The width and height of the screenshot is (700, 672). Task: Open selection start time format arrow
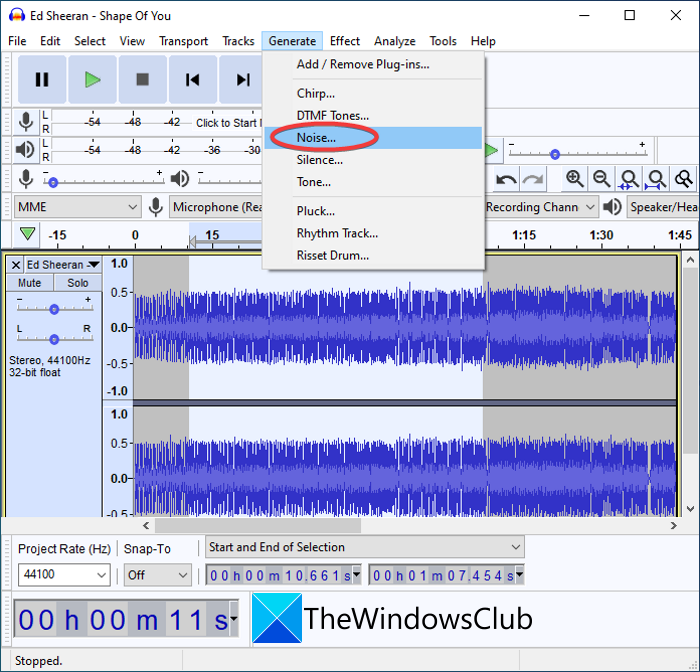[x=356, y=574]
